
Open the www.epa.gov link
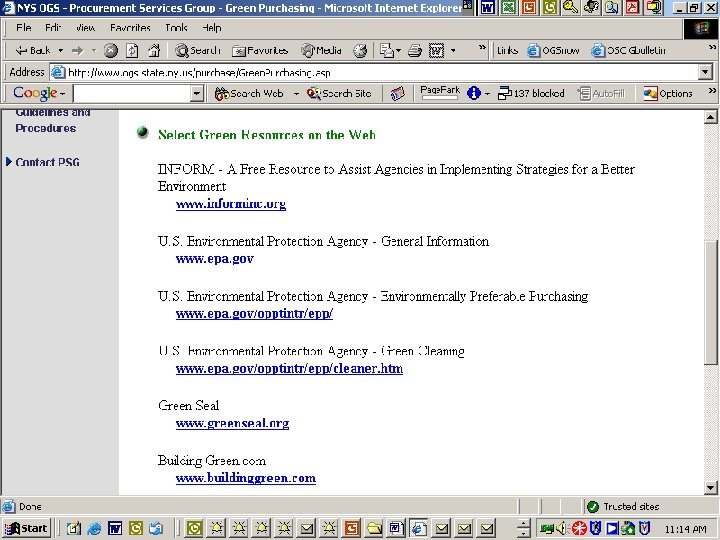(x=215, y=259)
